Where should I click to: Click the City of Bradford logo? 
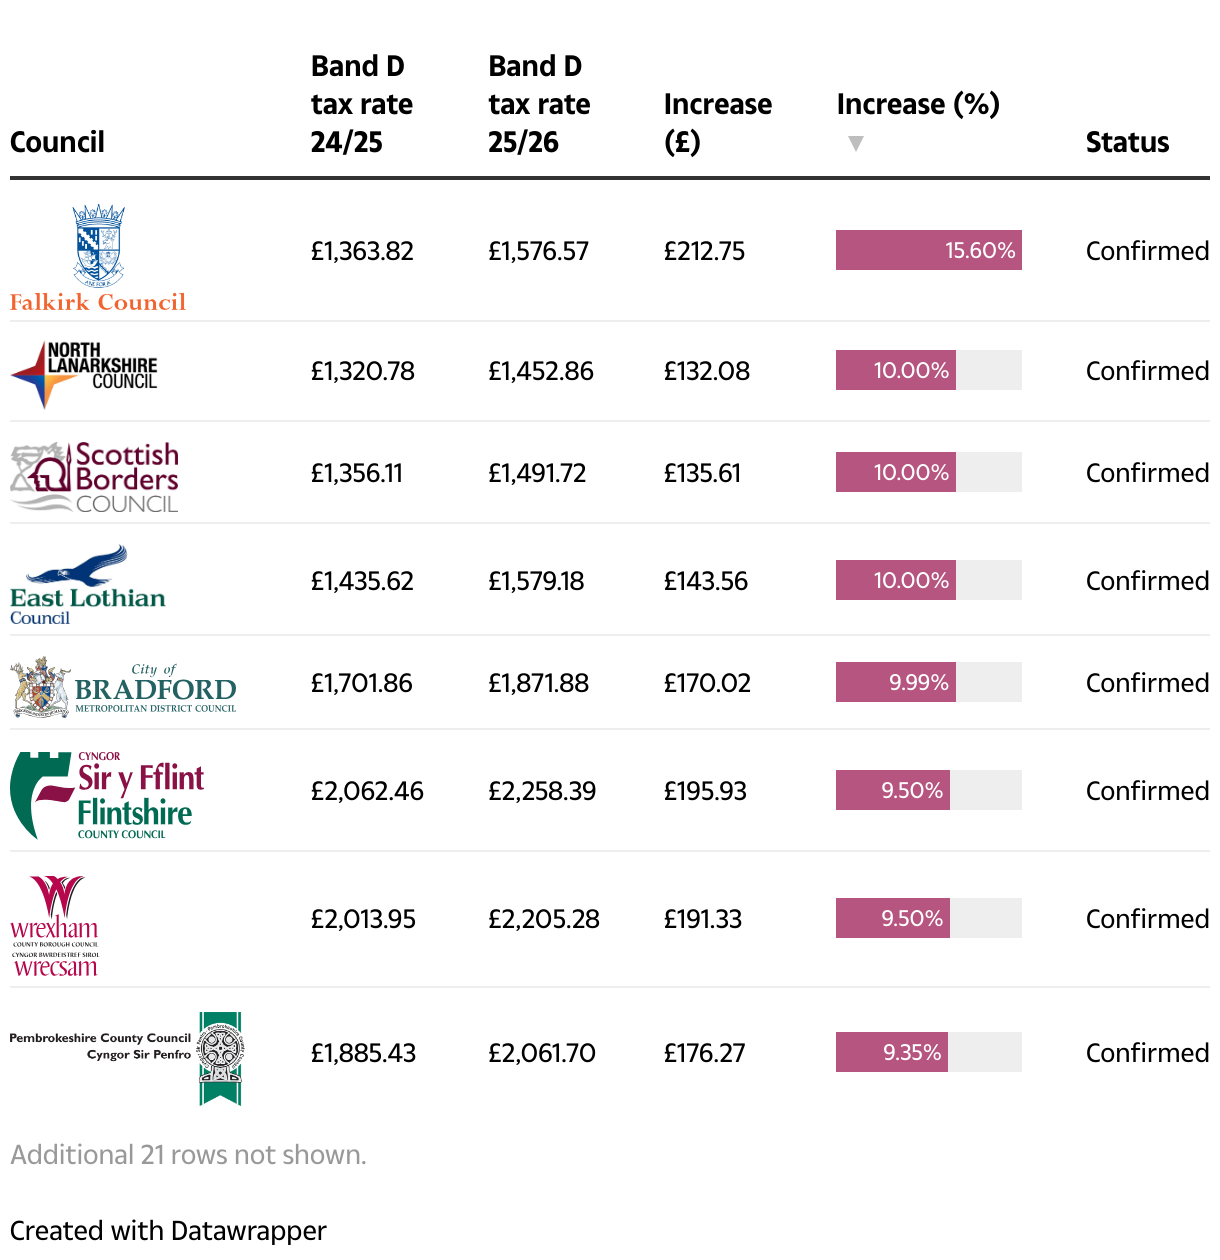tap(124, 687)
